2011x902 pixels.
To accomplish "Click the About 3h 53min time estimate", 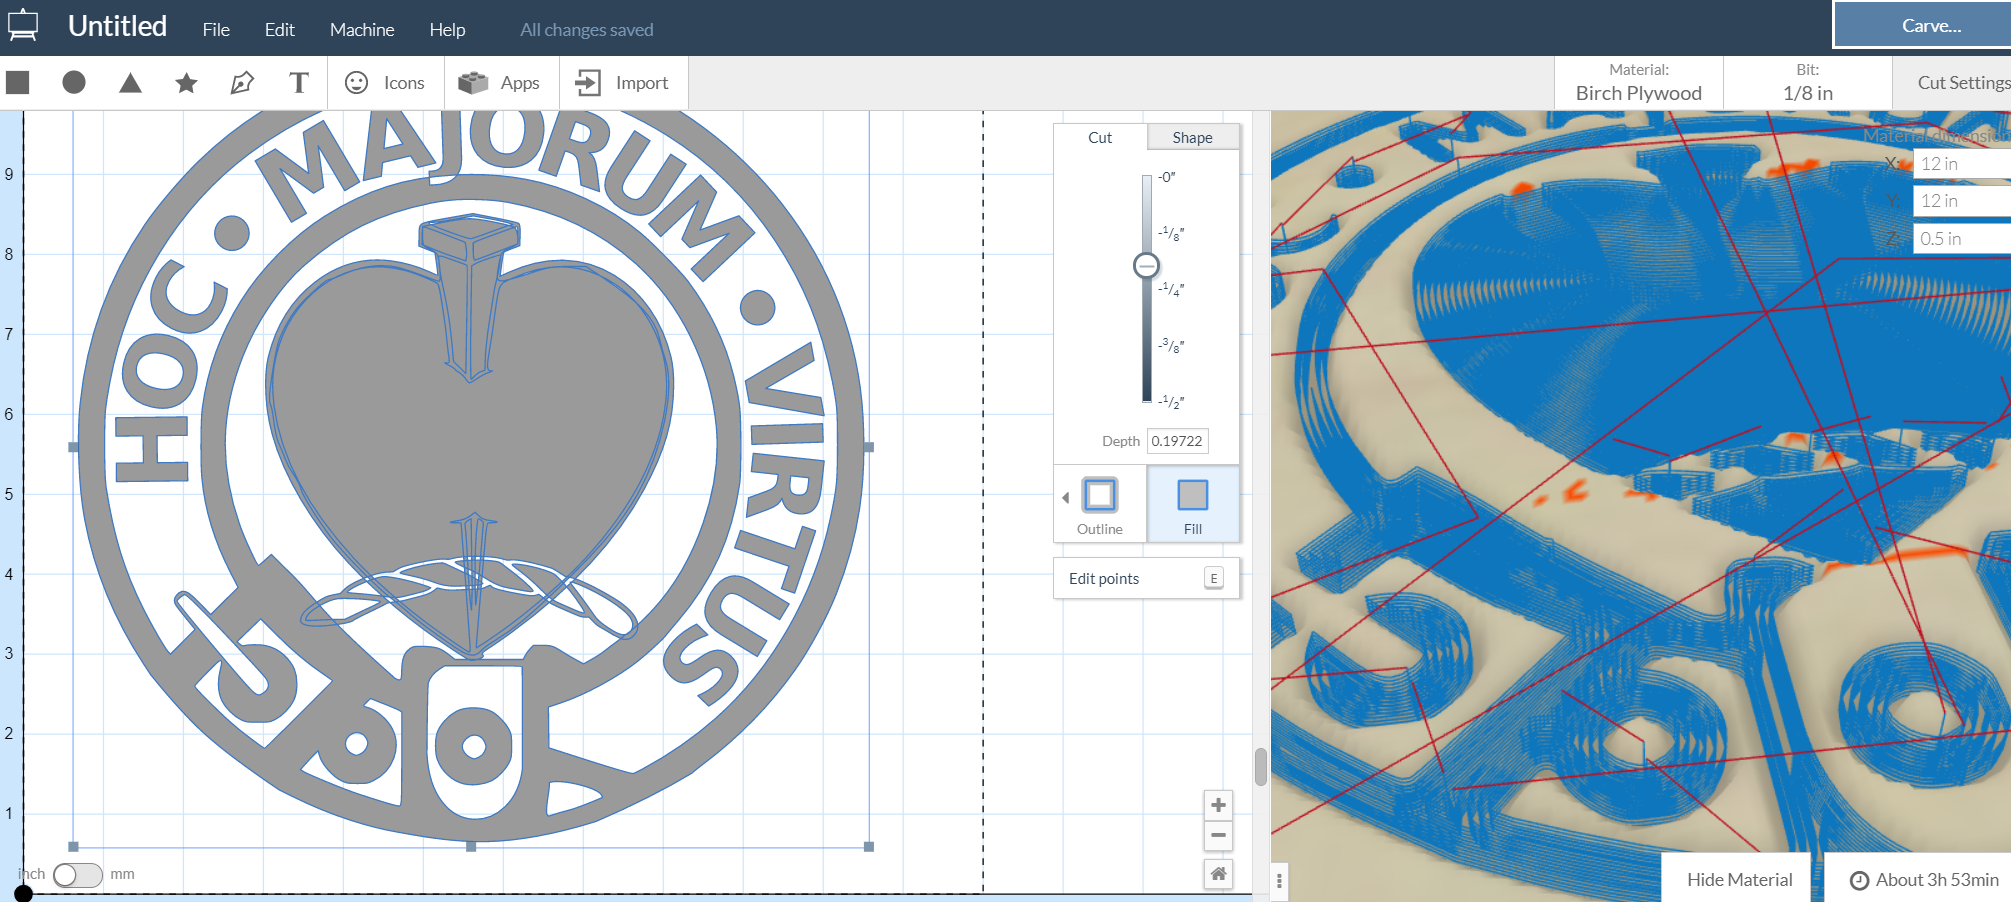I will pos(1924,879).
